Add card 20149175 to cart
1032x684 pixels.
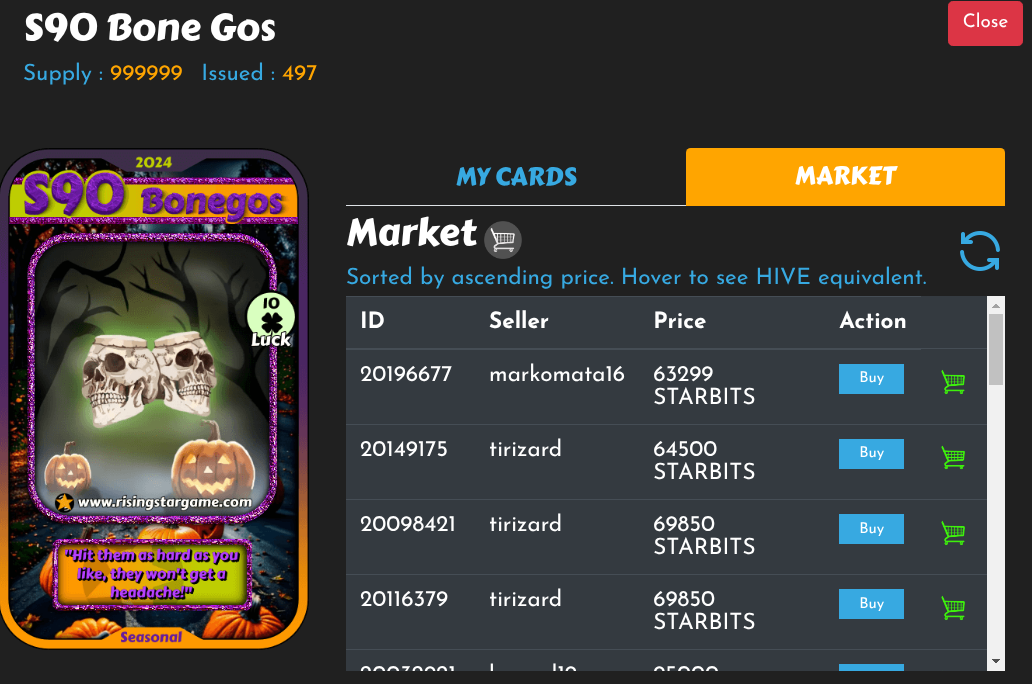[953, 457]
